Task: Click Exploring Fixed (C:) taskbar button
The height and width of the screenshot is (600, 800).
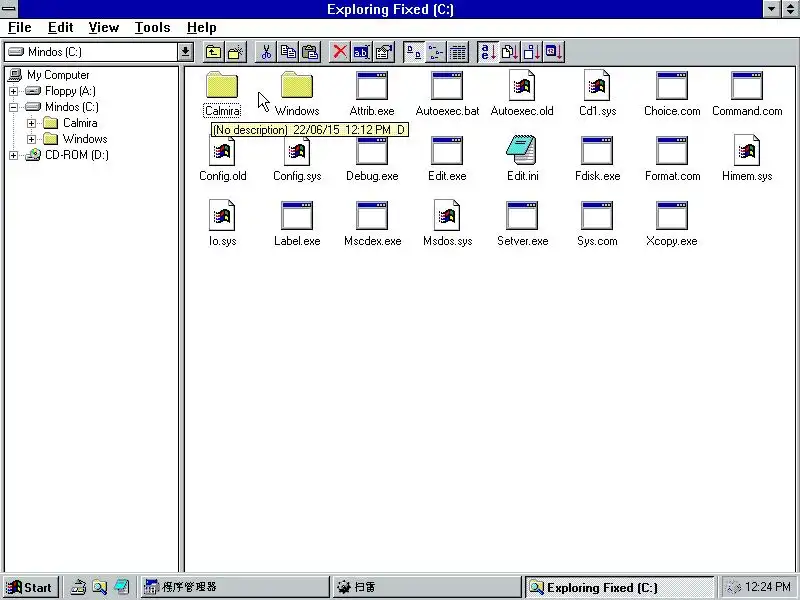Action: tap(620, 588)
